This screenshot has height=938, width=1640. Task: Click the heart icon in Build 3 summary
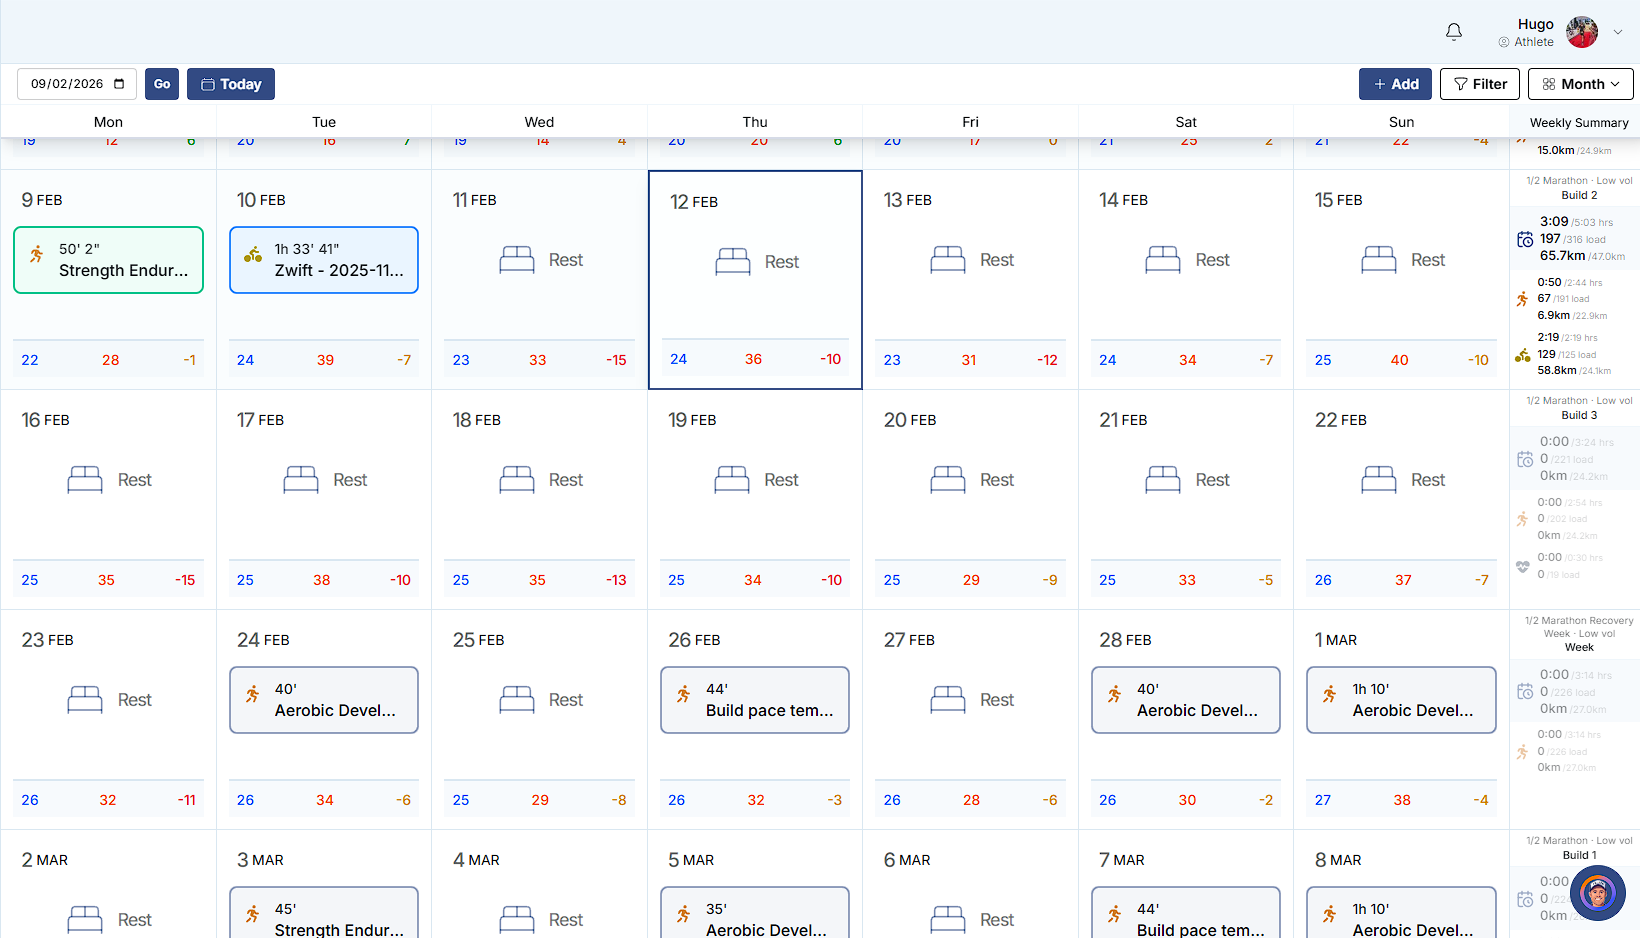pyautogui.click(x=1522, y=566)
